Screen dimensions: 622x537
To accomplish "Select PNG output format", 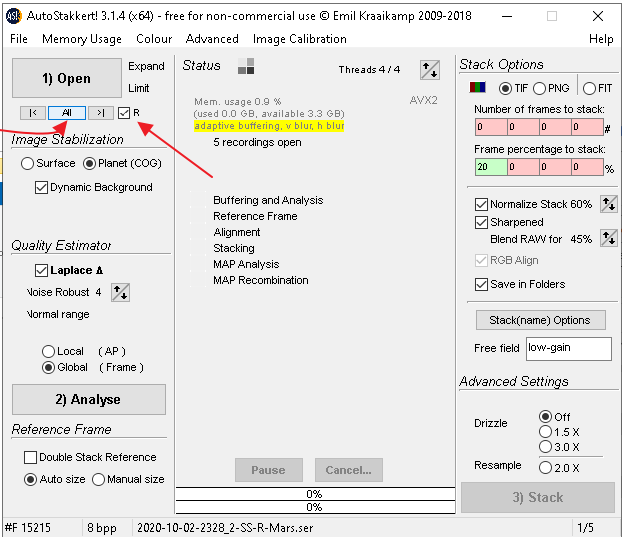I will (x=540, y=88).
